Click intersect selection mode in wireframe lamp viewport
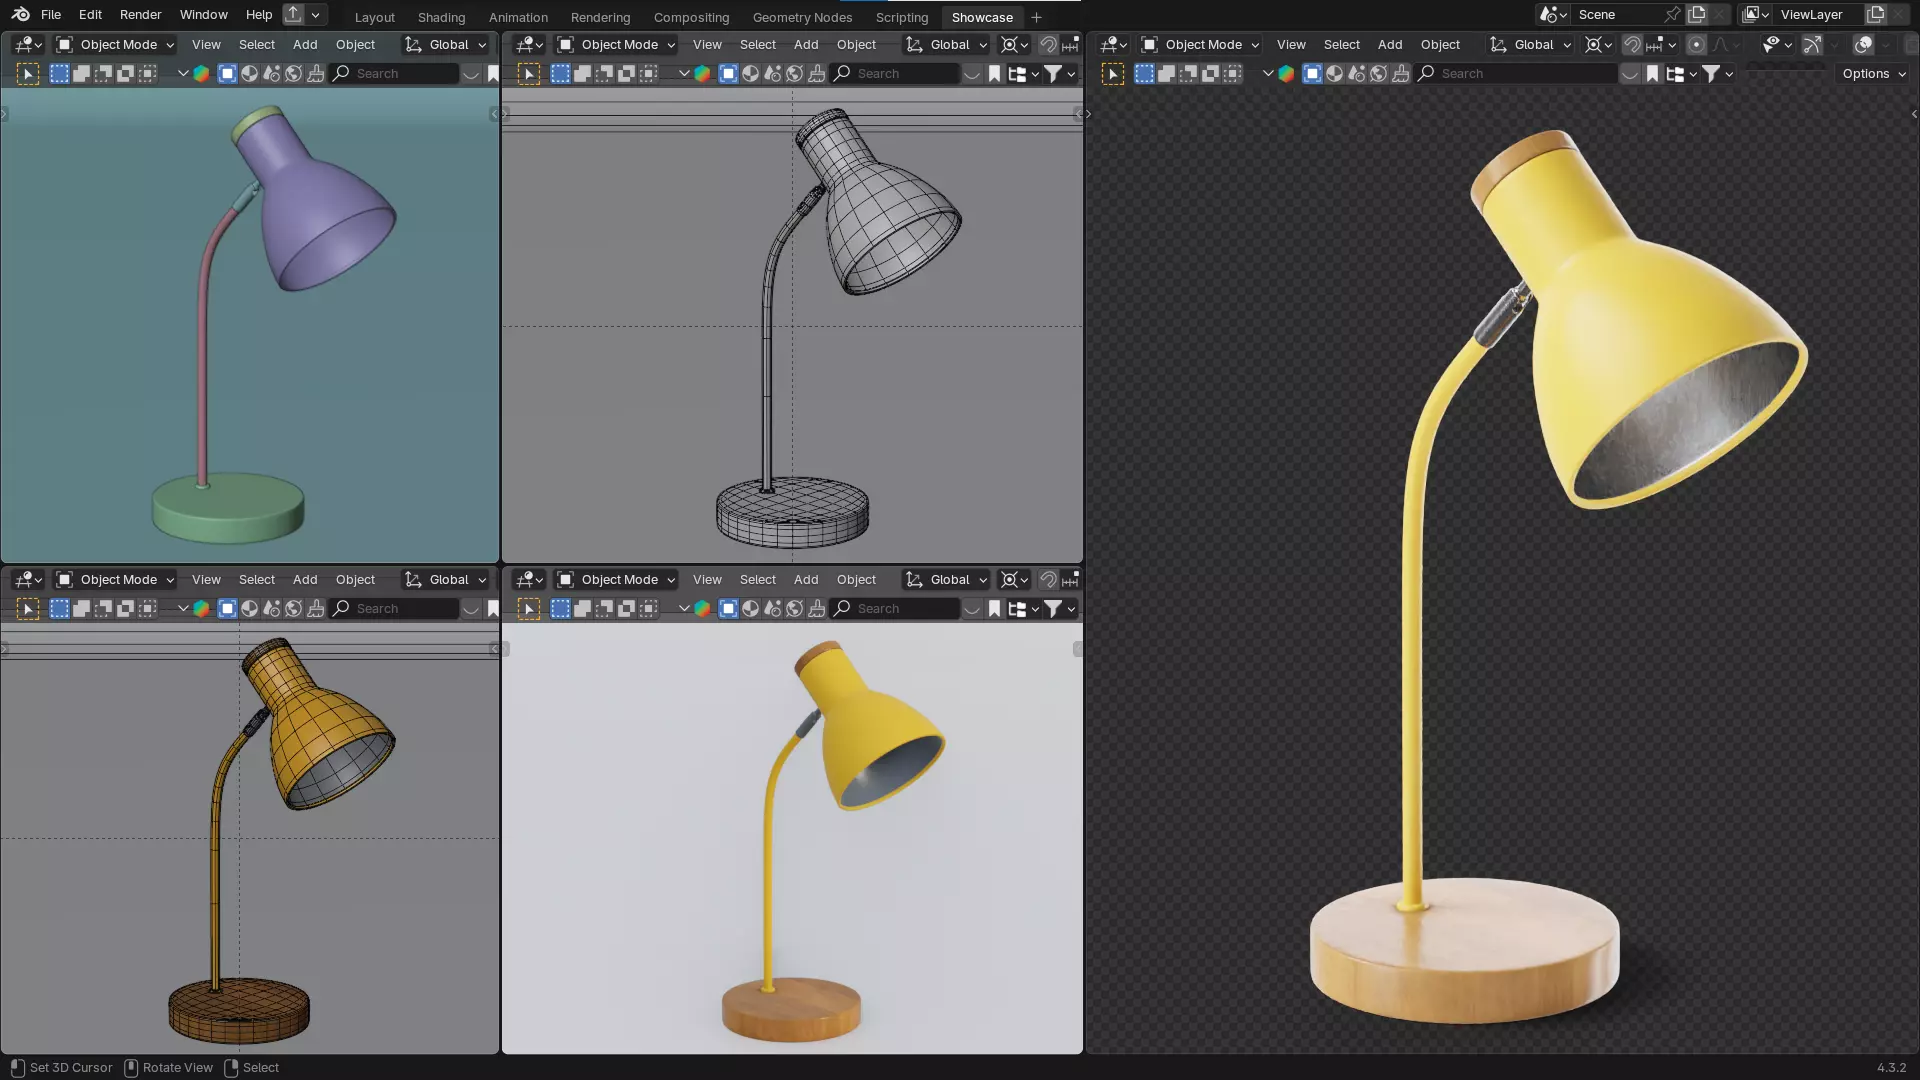The height and width of the screenshot is (1080, 1920). click(648, 73)
